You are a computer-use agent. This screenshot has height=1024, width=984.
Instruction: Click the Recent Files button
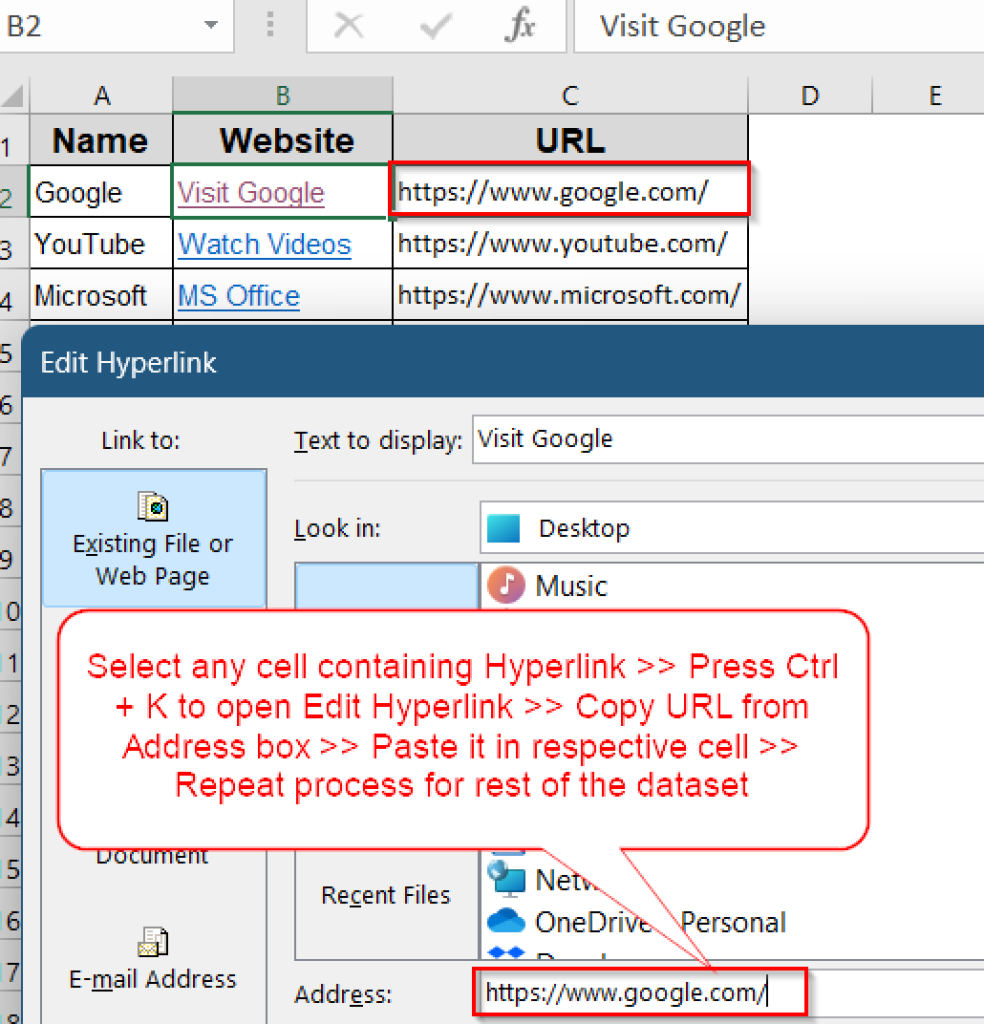click(385, 895)
